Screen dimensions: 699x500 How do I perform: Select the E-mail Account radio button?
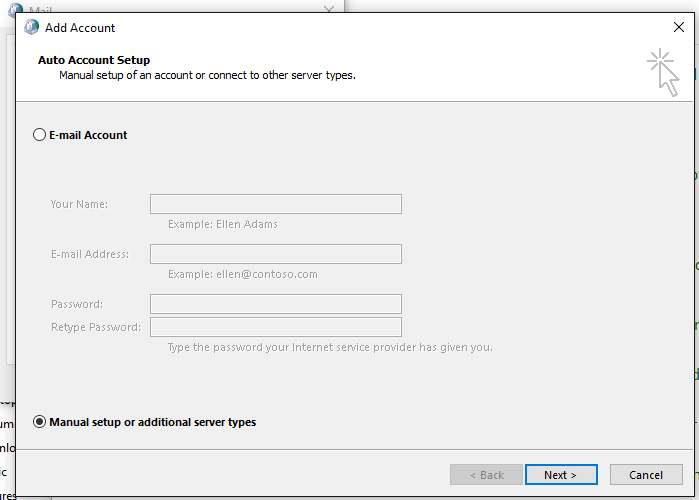(40, 135)
